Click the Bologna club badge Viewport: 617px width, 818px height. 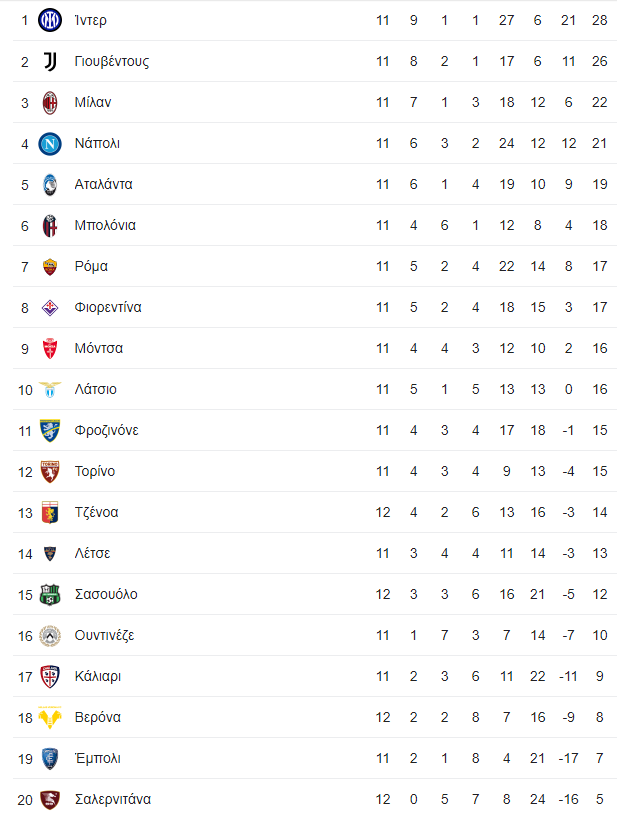pyautogui.click(x=50, y=225)
